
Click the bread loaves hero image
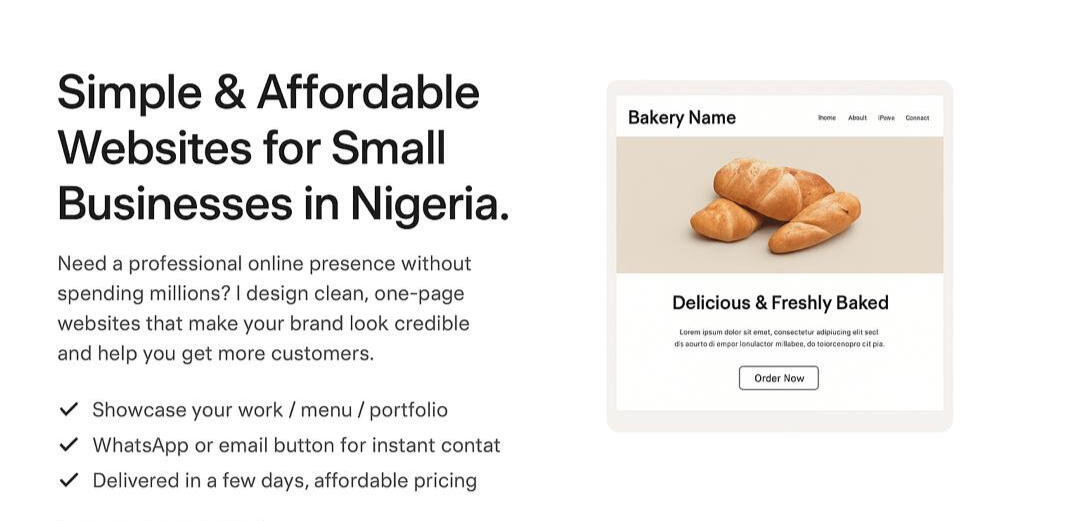point(775,205)
